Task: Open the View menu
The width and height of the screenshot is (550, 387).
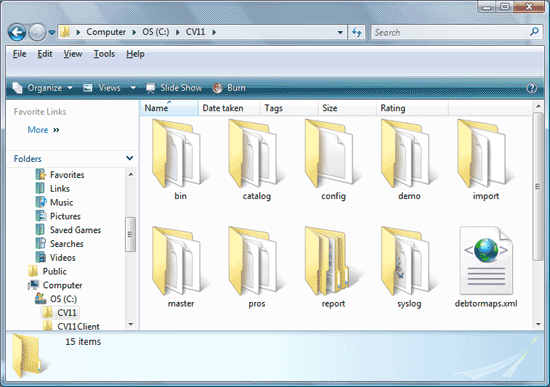Action: [x=73, y=54]
